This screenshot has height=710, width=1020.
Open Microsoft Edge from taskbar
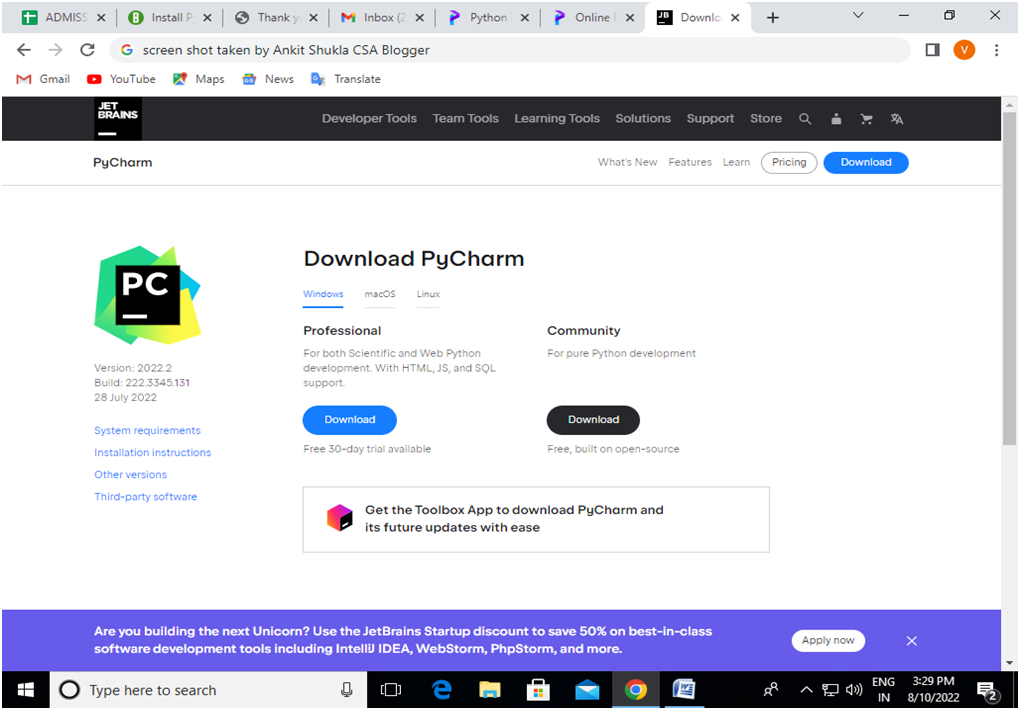coord(442,690)
